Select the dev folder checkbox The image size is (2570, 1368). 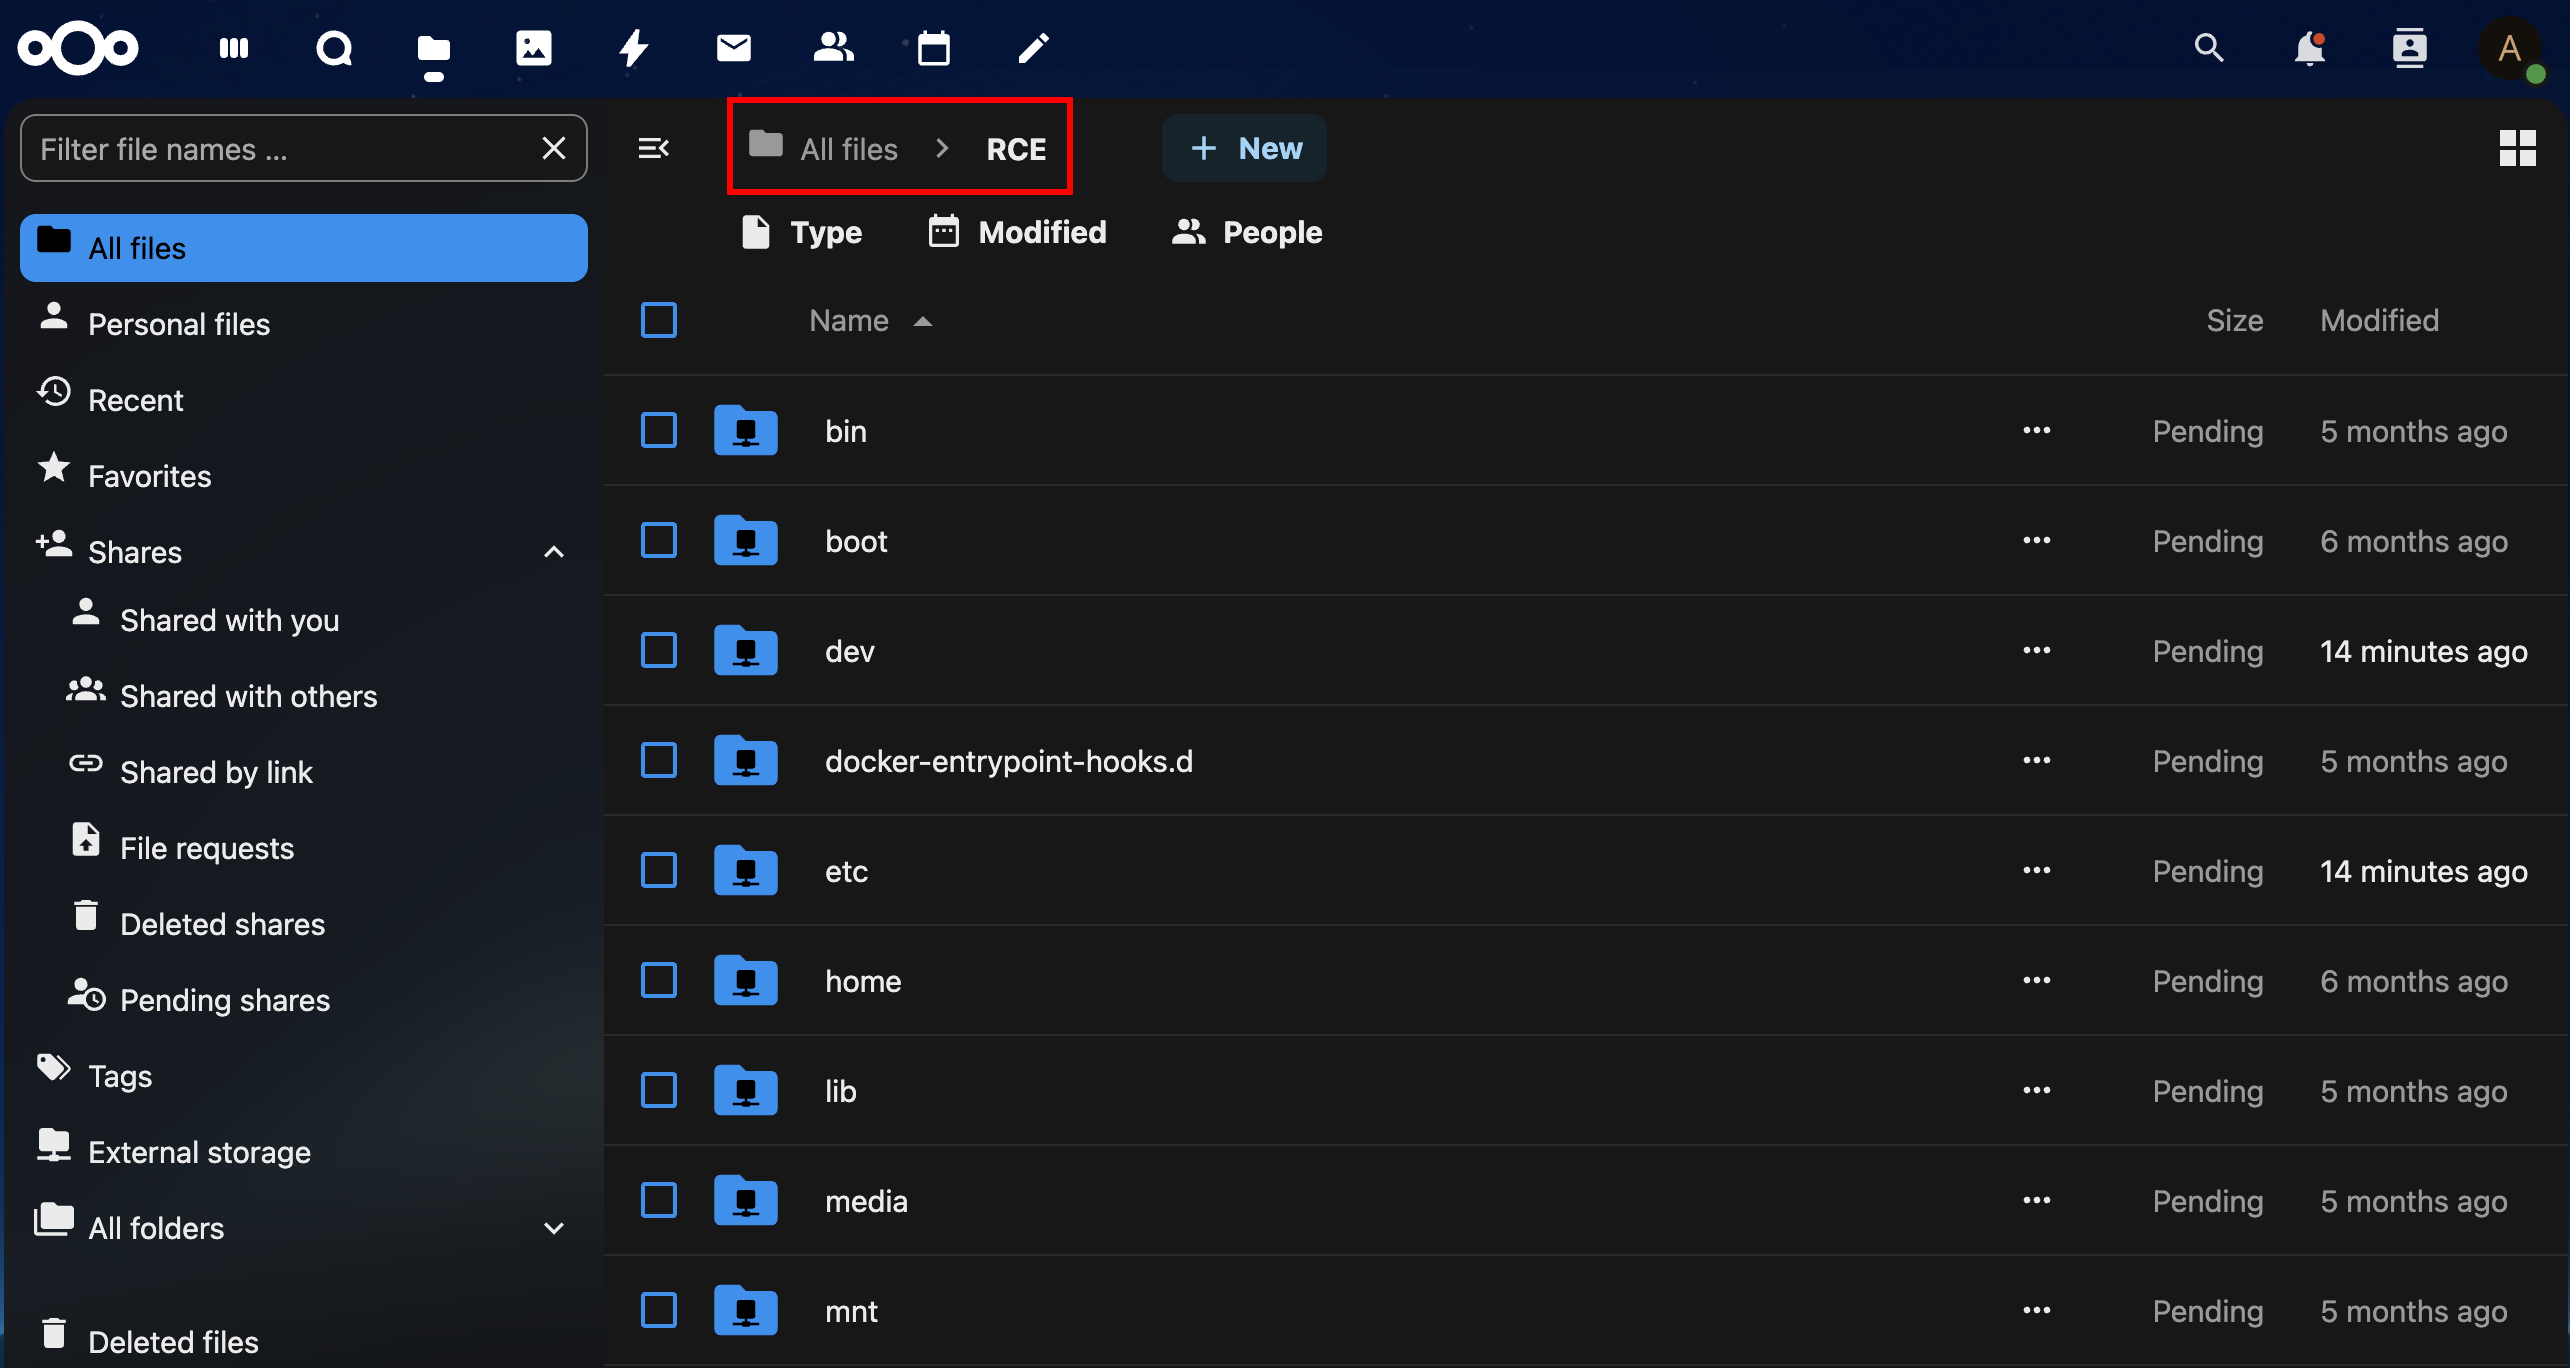(x=659, y=651)
